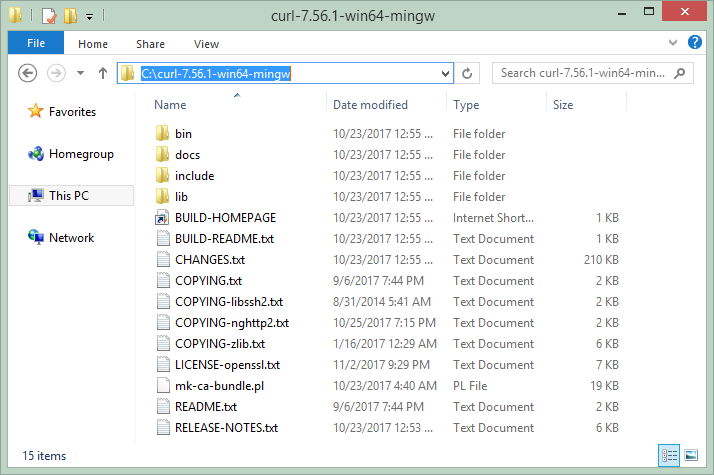Click the Internet Short... type cell

[x=493, y=218]
